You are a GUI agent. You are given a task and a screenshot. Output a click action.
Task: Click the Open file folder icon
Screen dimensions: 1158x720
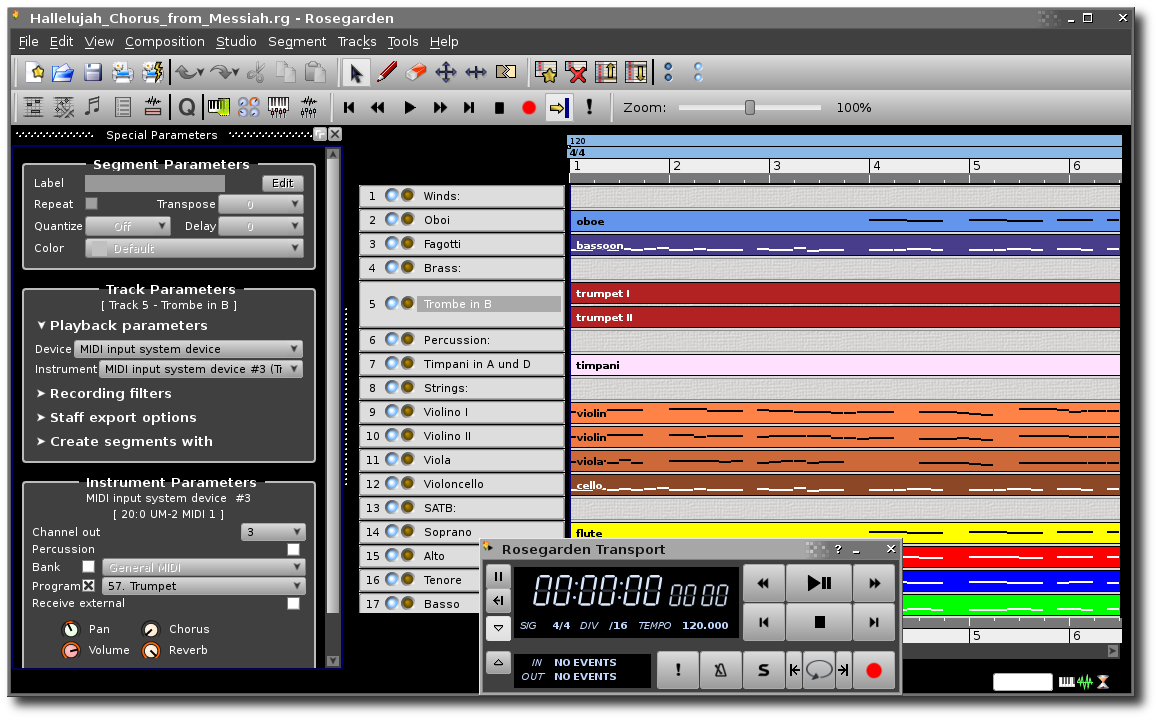point(63,72)
